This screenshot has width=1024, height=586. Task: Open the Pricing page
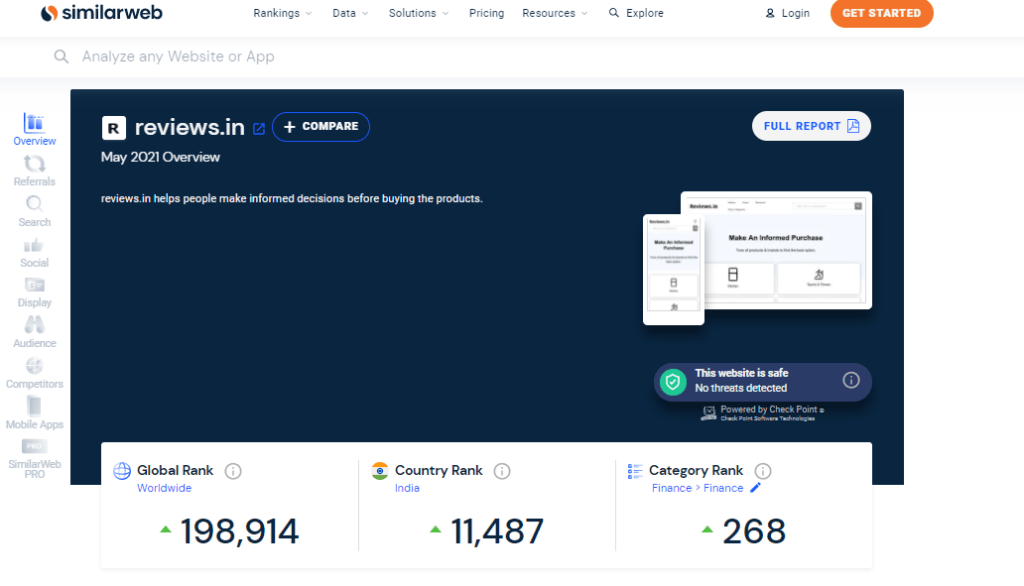tap(487, 13)
